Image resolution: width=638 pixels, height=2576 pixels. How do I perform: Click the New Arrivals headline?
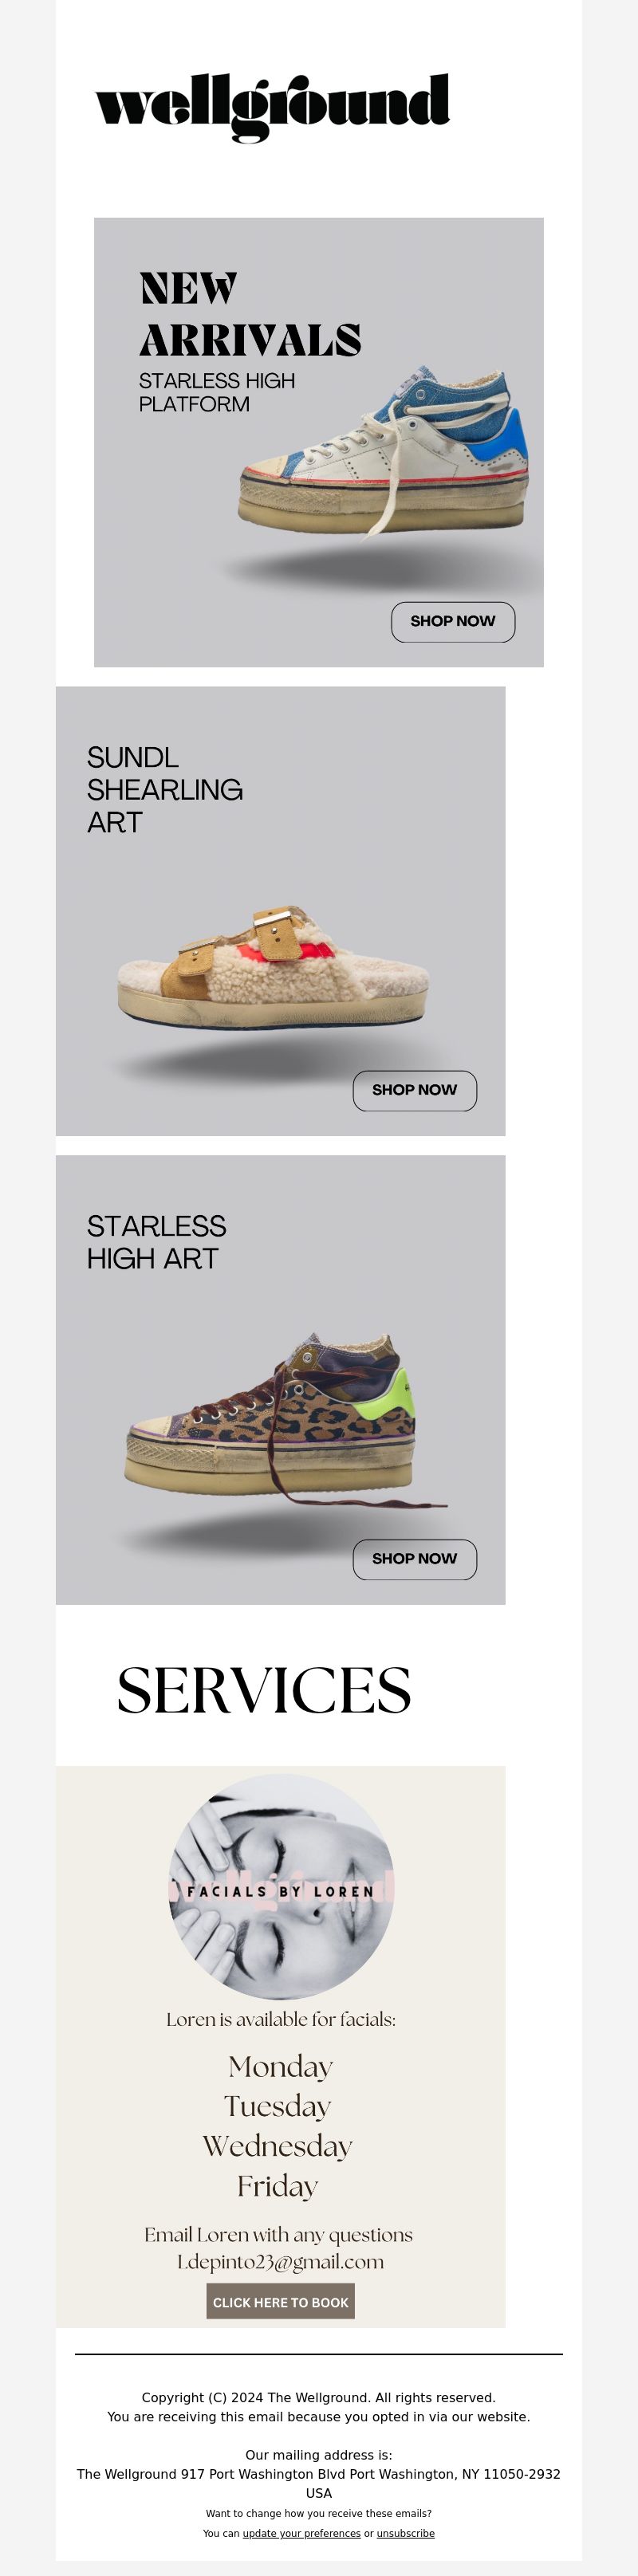click(250, 314)
